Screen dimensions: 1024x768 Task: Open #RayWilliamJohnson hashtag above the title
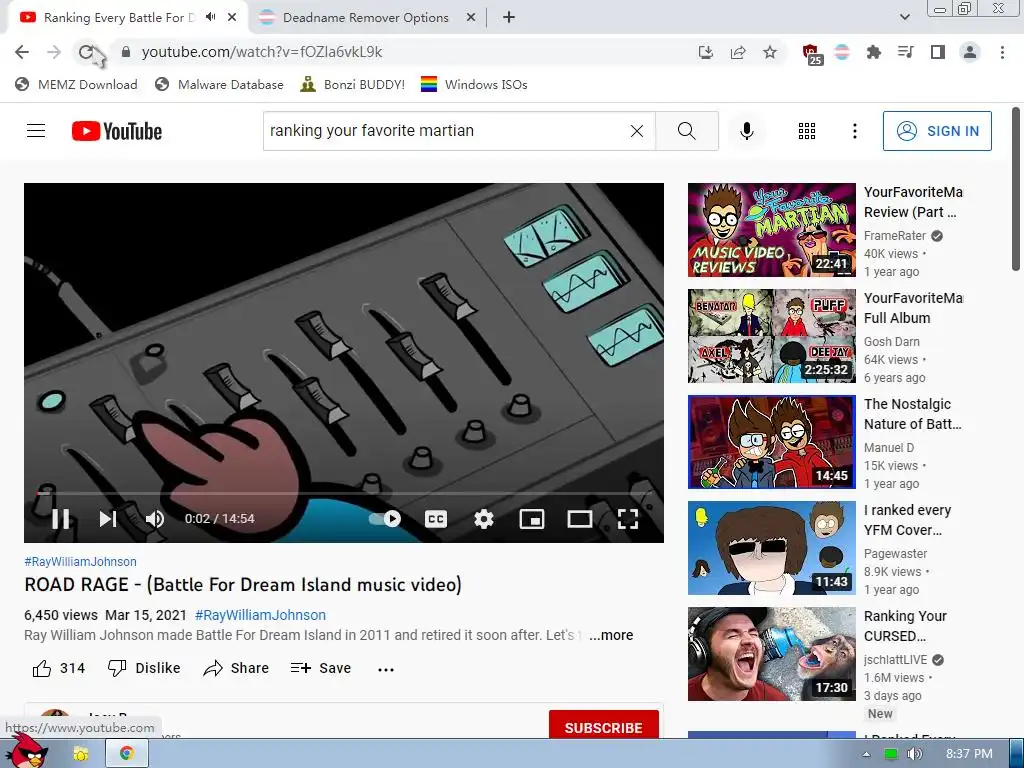click(80, 562)
